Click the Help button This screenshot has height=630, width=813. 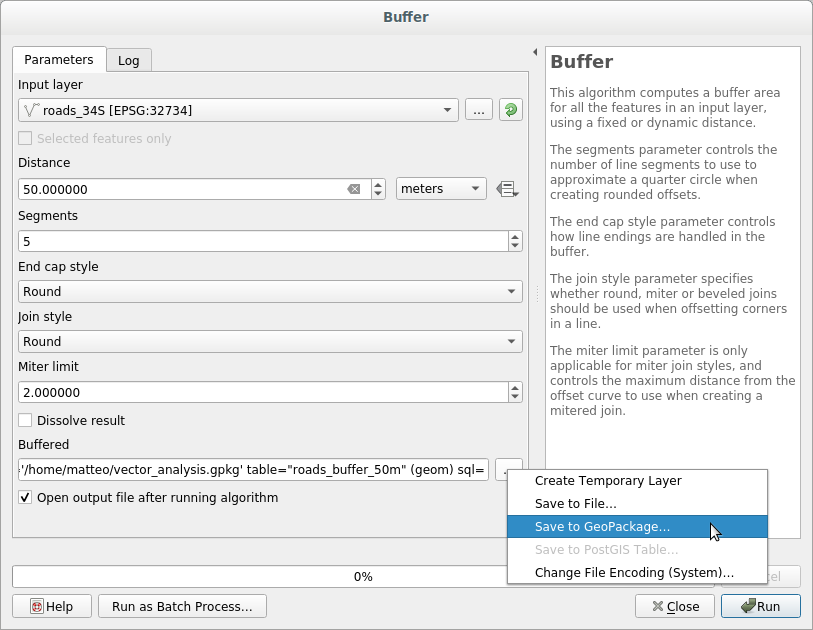click(52, 606)
